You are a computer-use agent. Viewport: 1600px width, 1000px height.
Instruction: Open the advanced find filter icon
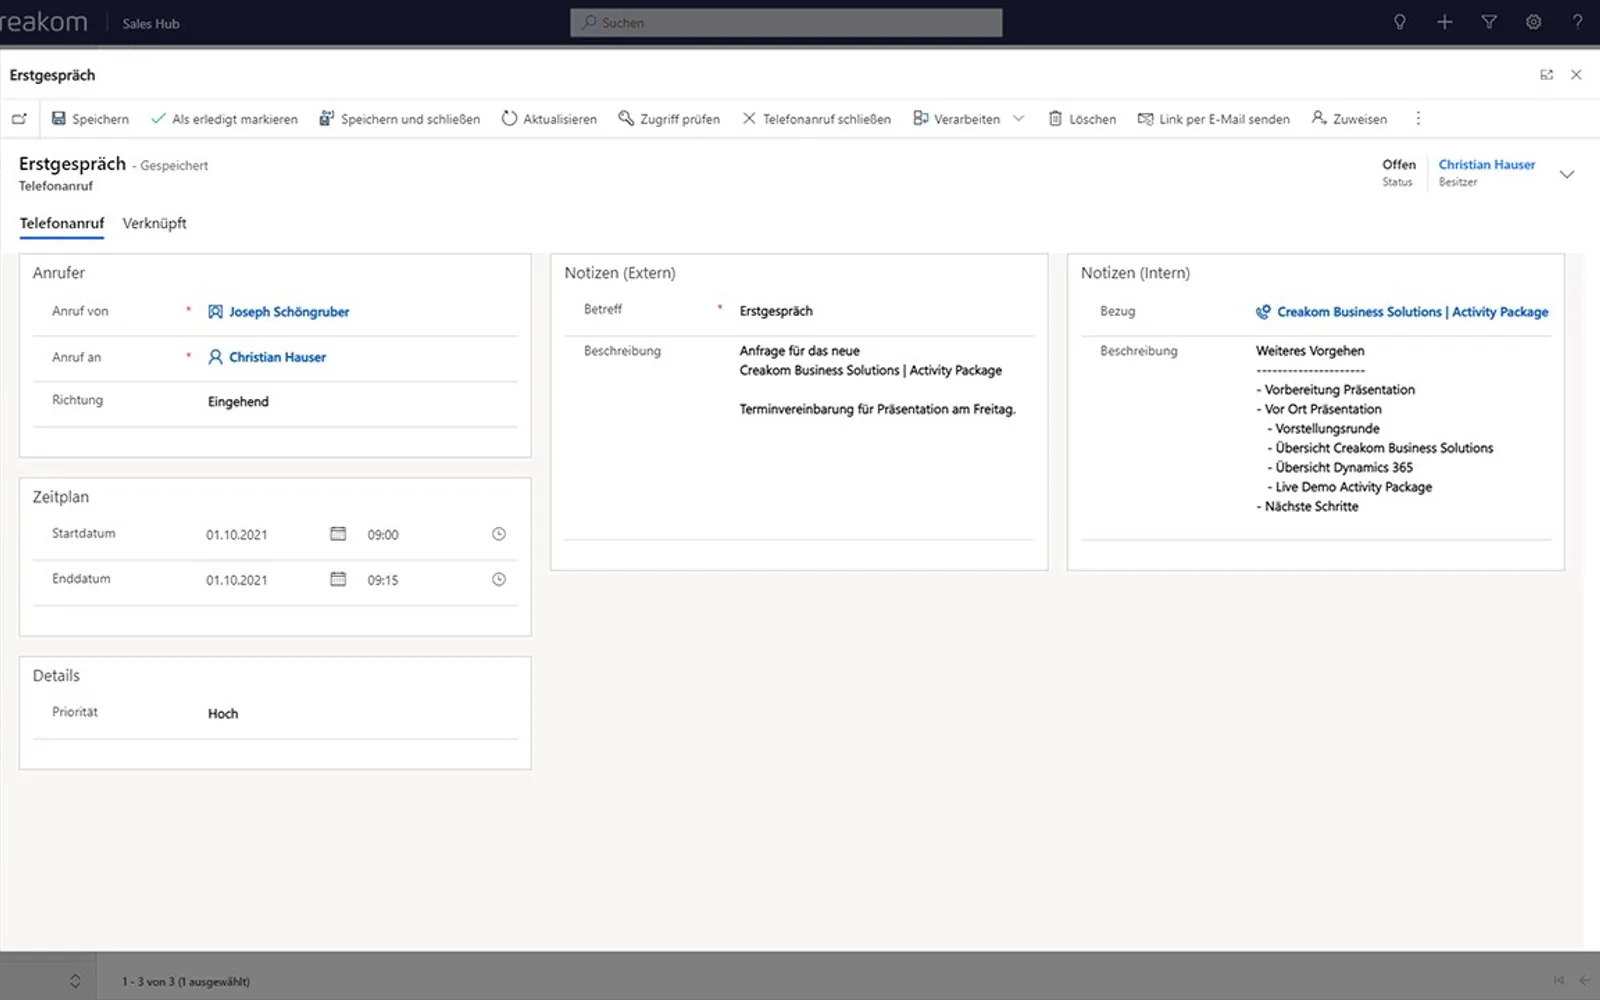1489,22
